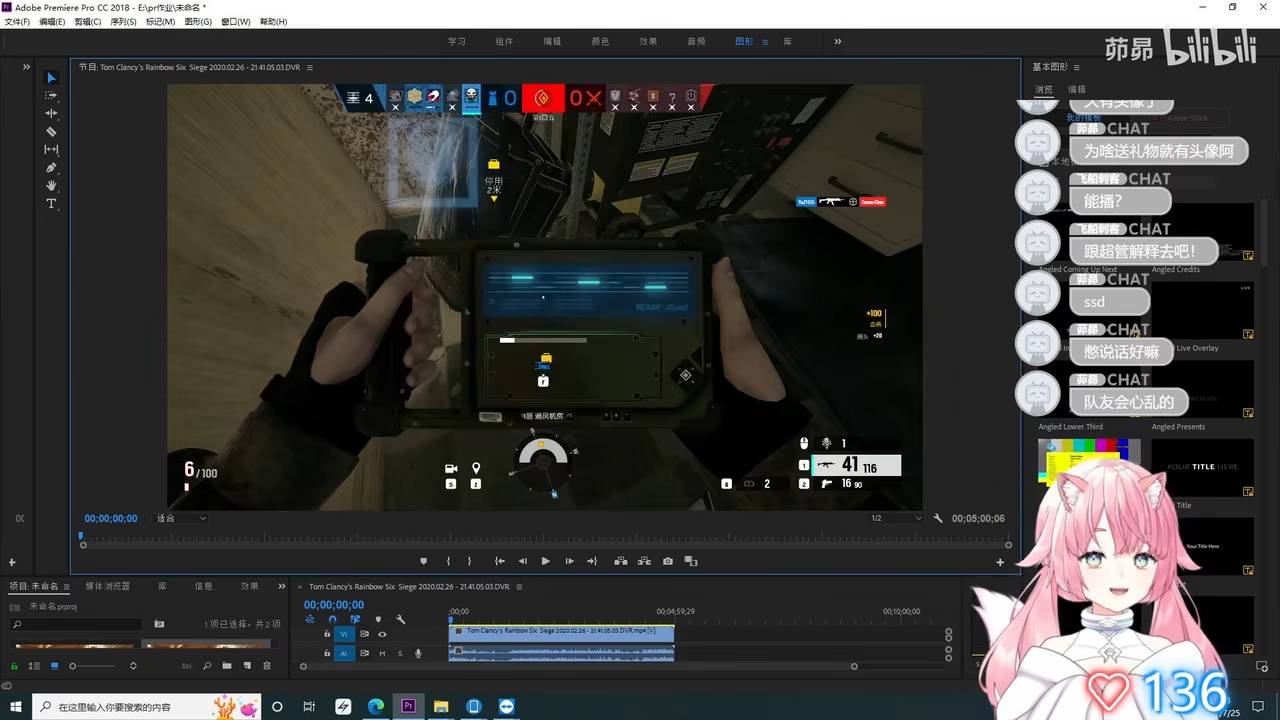Open Program monitor panel menu
1280x720 pixels.
point(310,67)
